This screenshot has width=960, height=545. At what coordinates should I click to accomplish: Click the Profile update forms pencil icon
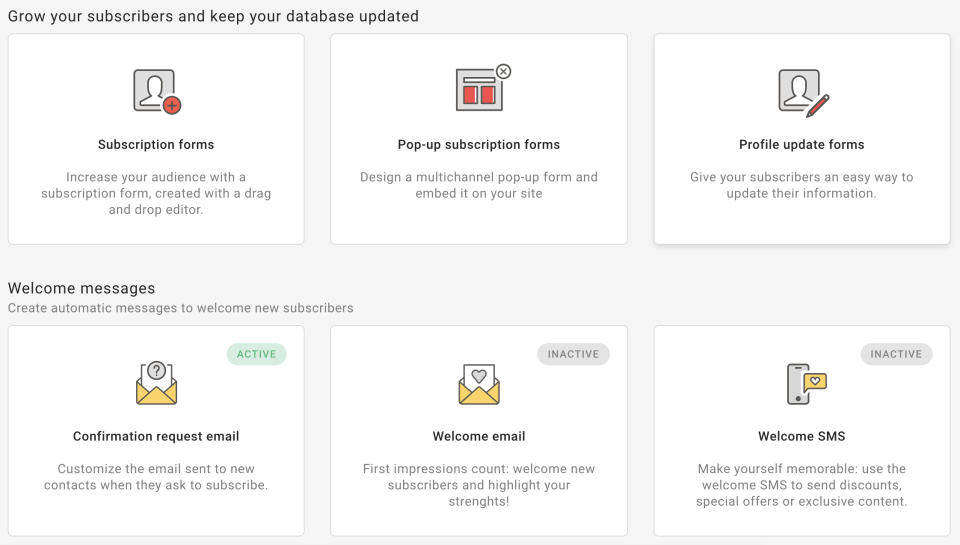[803, 91]
